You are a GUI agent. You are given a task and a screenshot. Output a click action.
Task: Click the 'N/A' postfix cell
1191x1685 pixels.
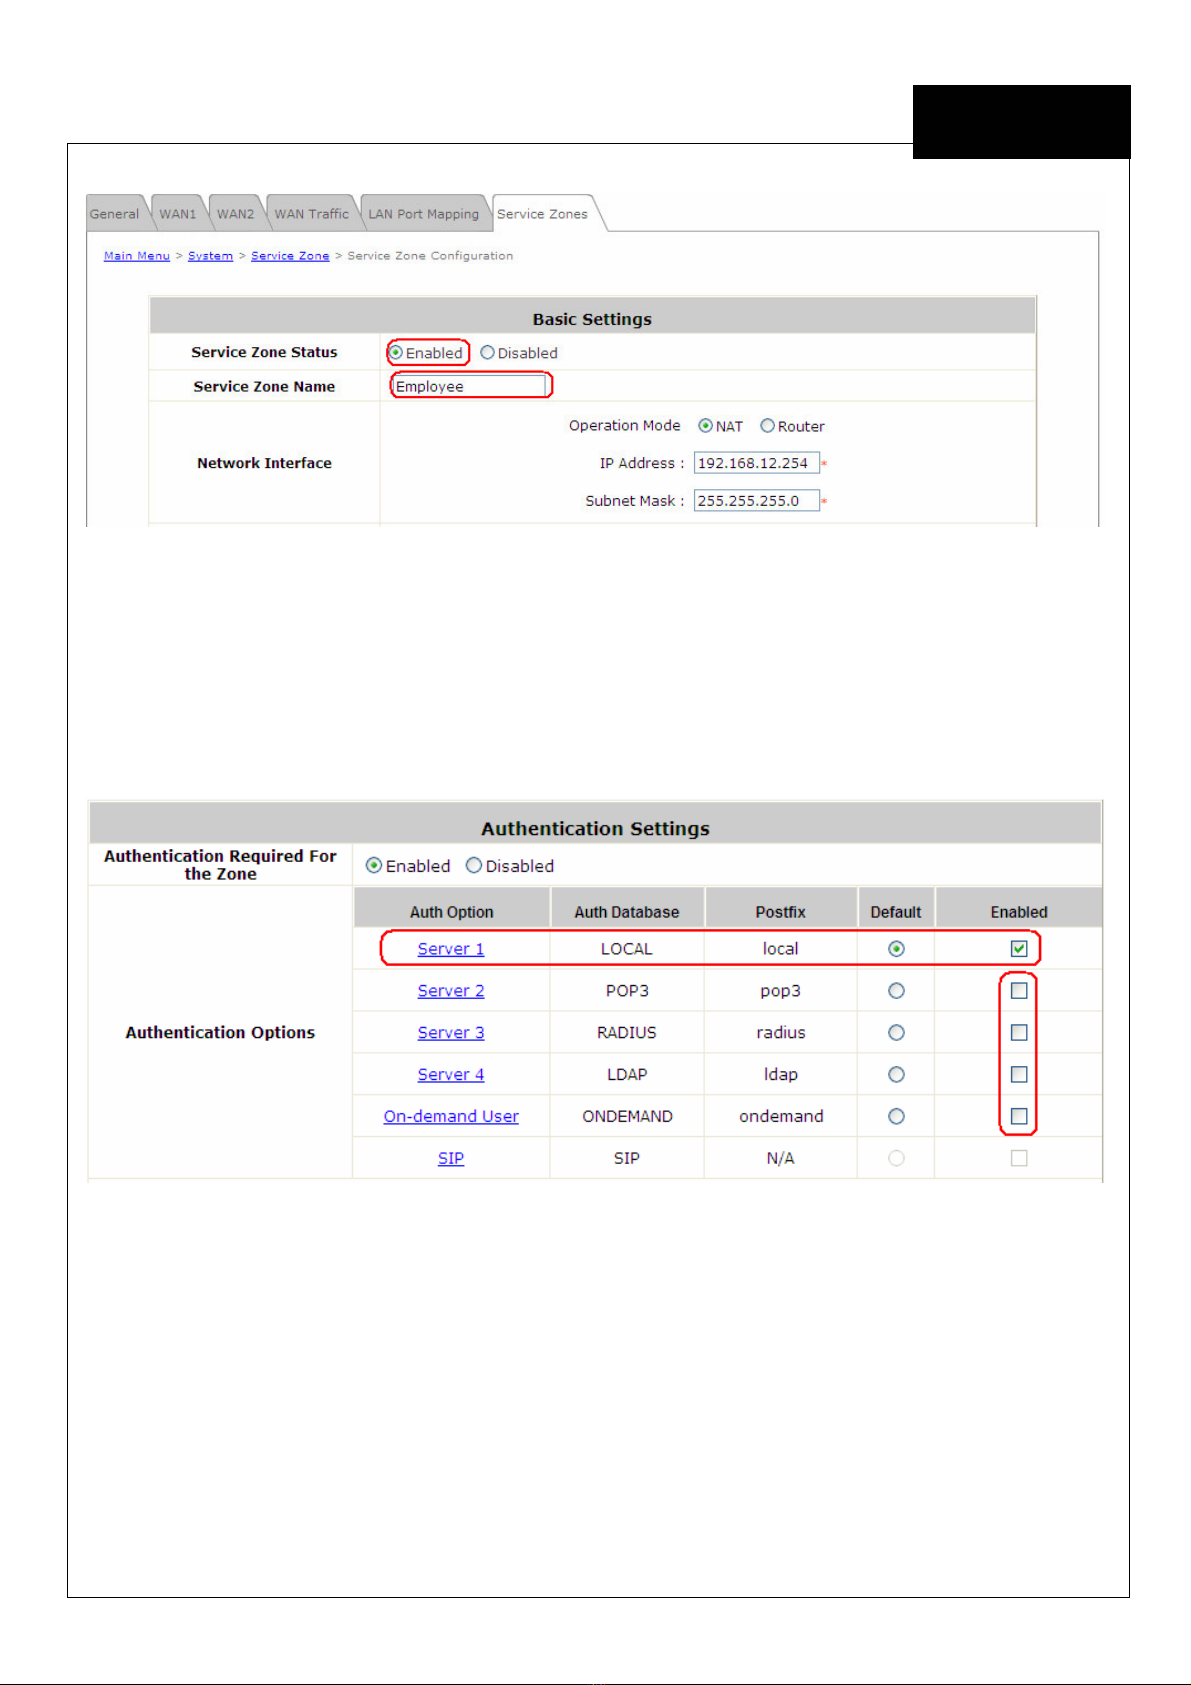pos(781,1159)
